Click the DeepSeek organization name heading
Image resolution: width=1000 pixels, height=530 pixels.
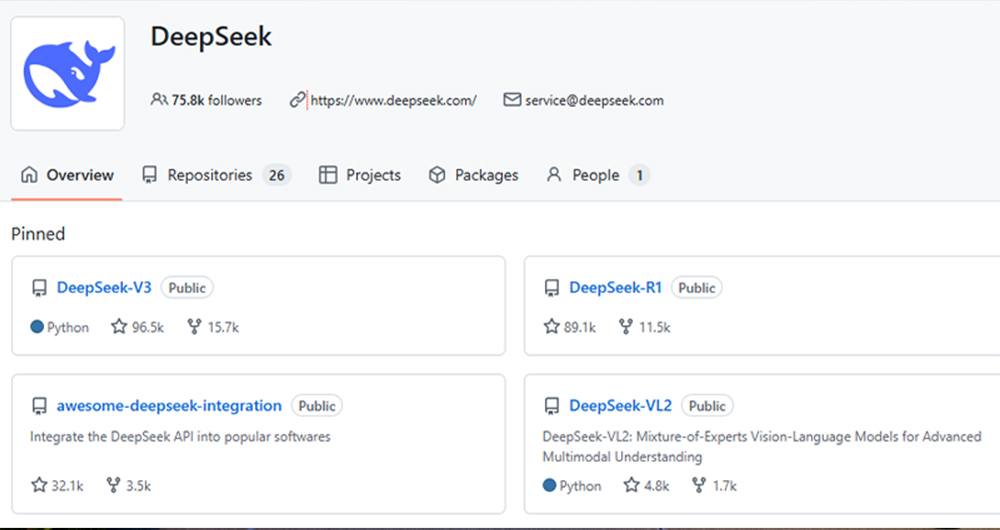[211, 36]
